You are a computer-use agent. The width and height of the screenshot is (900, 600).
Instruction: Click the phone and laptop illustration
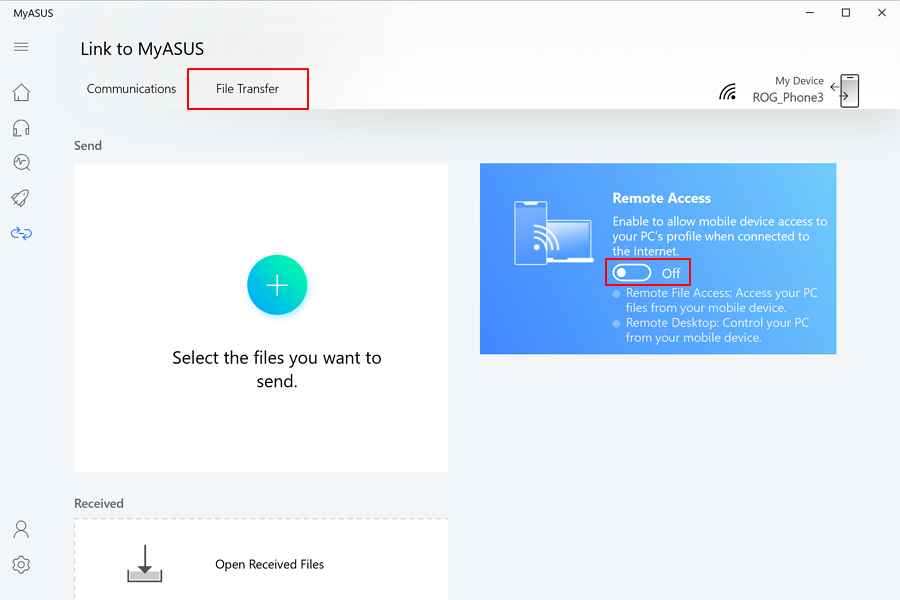pos(553,233)
